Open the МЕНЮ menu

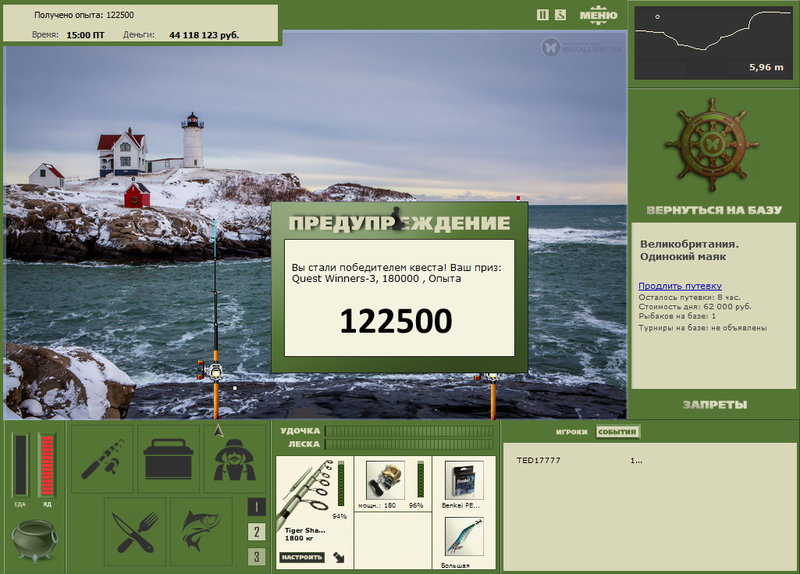598,15
